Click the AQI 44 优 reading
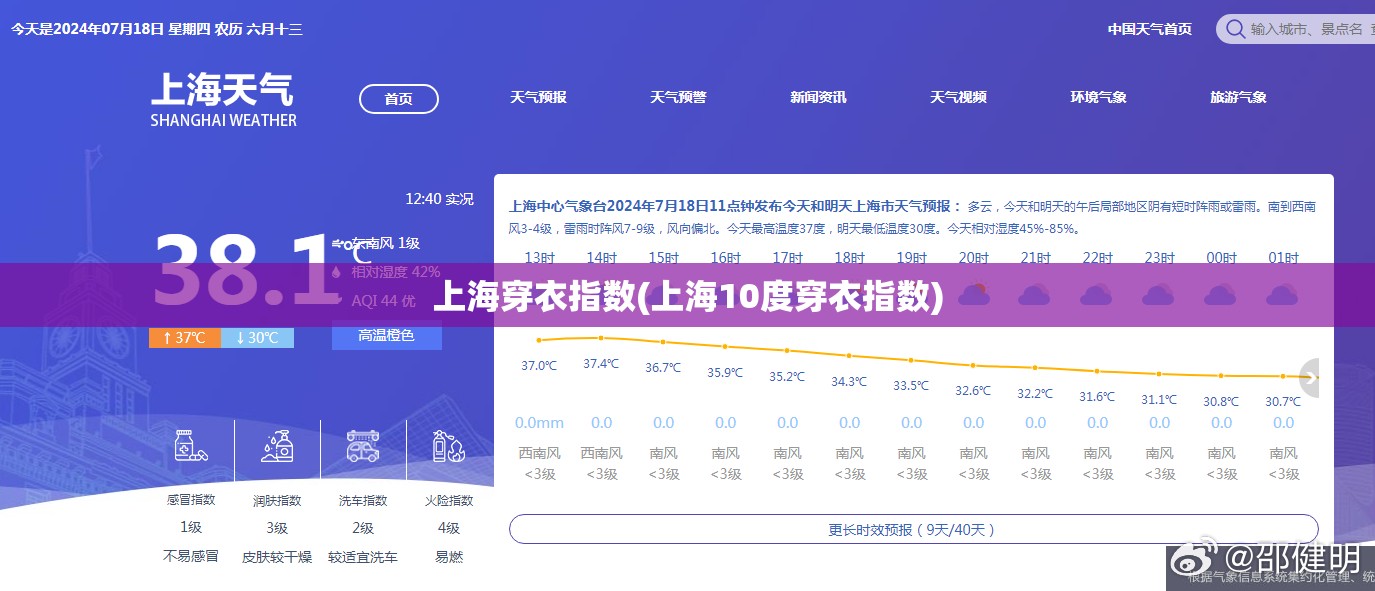The image size is (1375, 591). [x=383, y=300]
